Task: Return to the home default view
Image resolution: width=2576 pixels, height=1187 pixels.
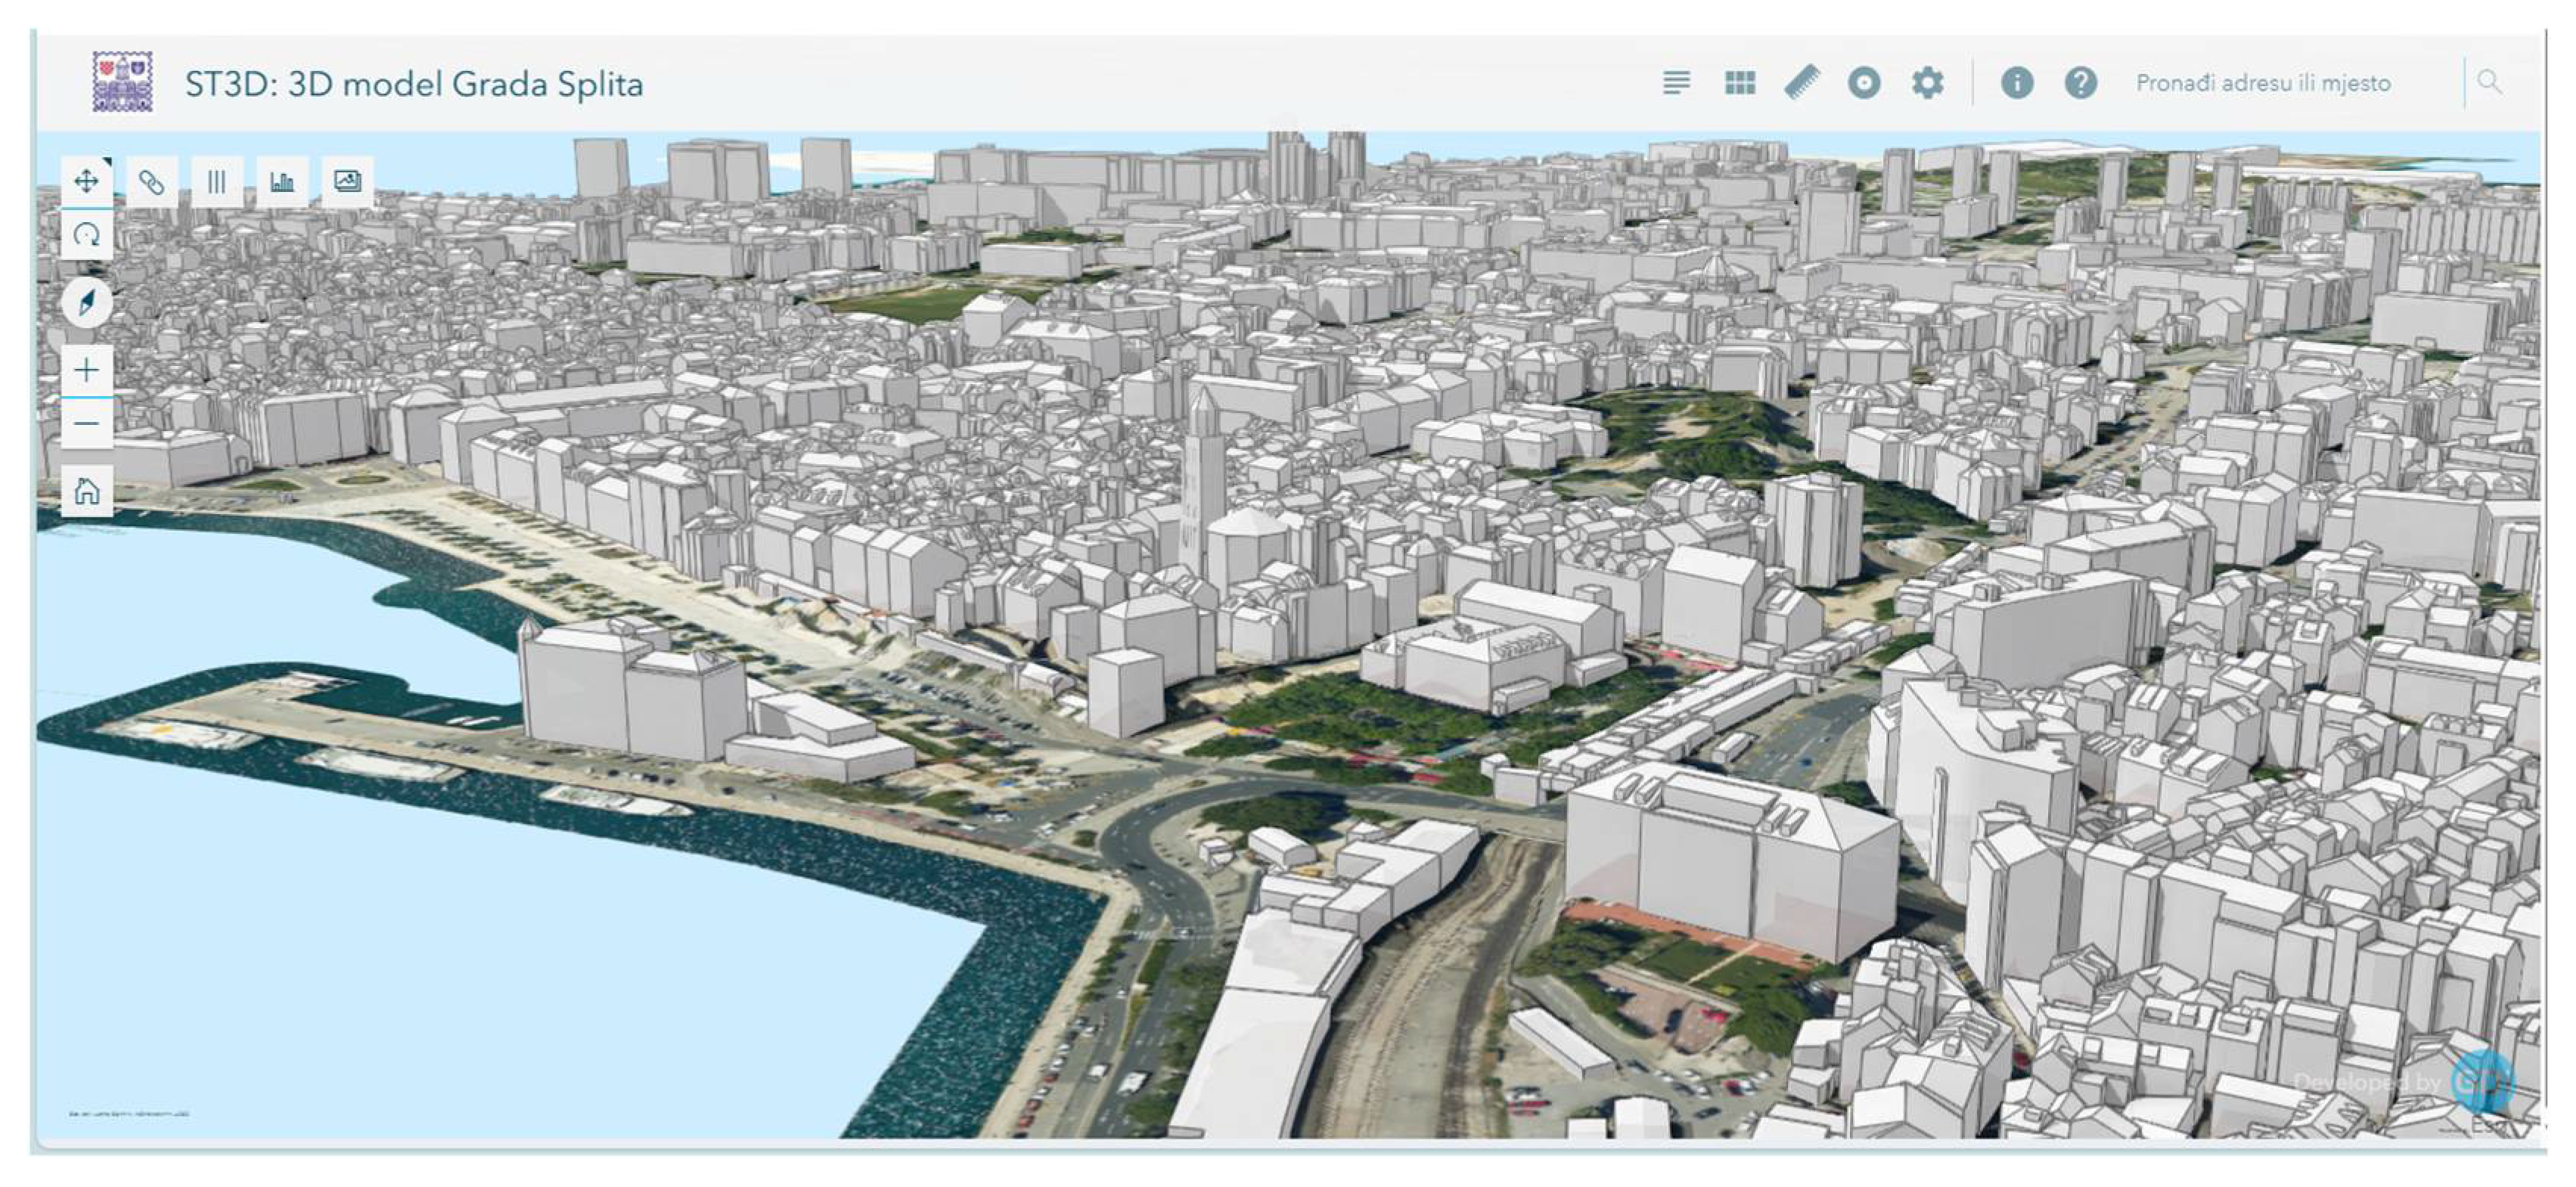Action: point(87,491)
